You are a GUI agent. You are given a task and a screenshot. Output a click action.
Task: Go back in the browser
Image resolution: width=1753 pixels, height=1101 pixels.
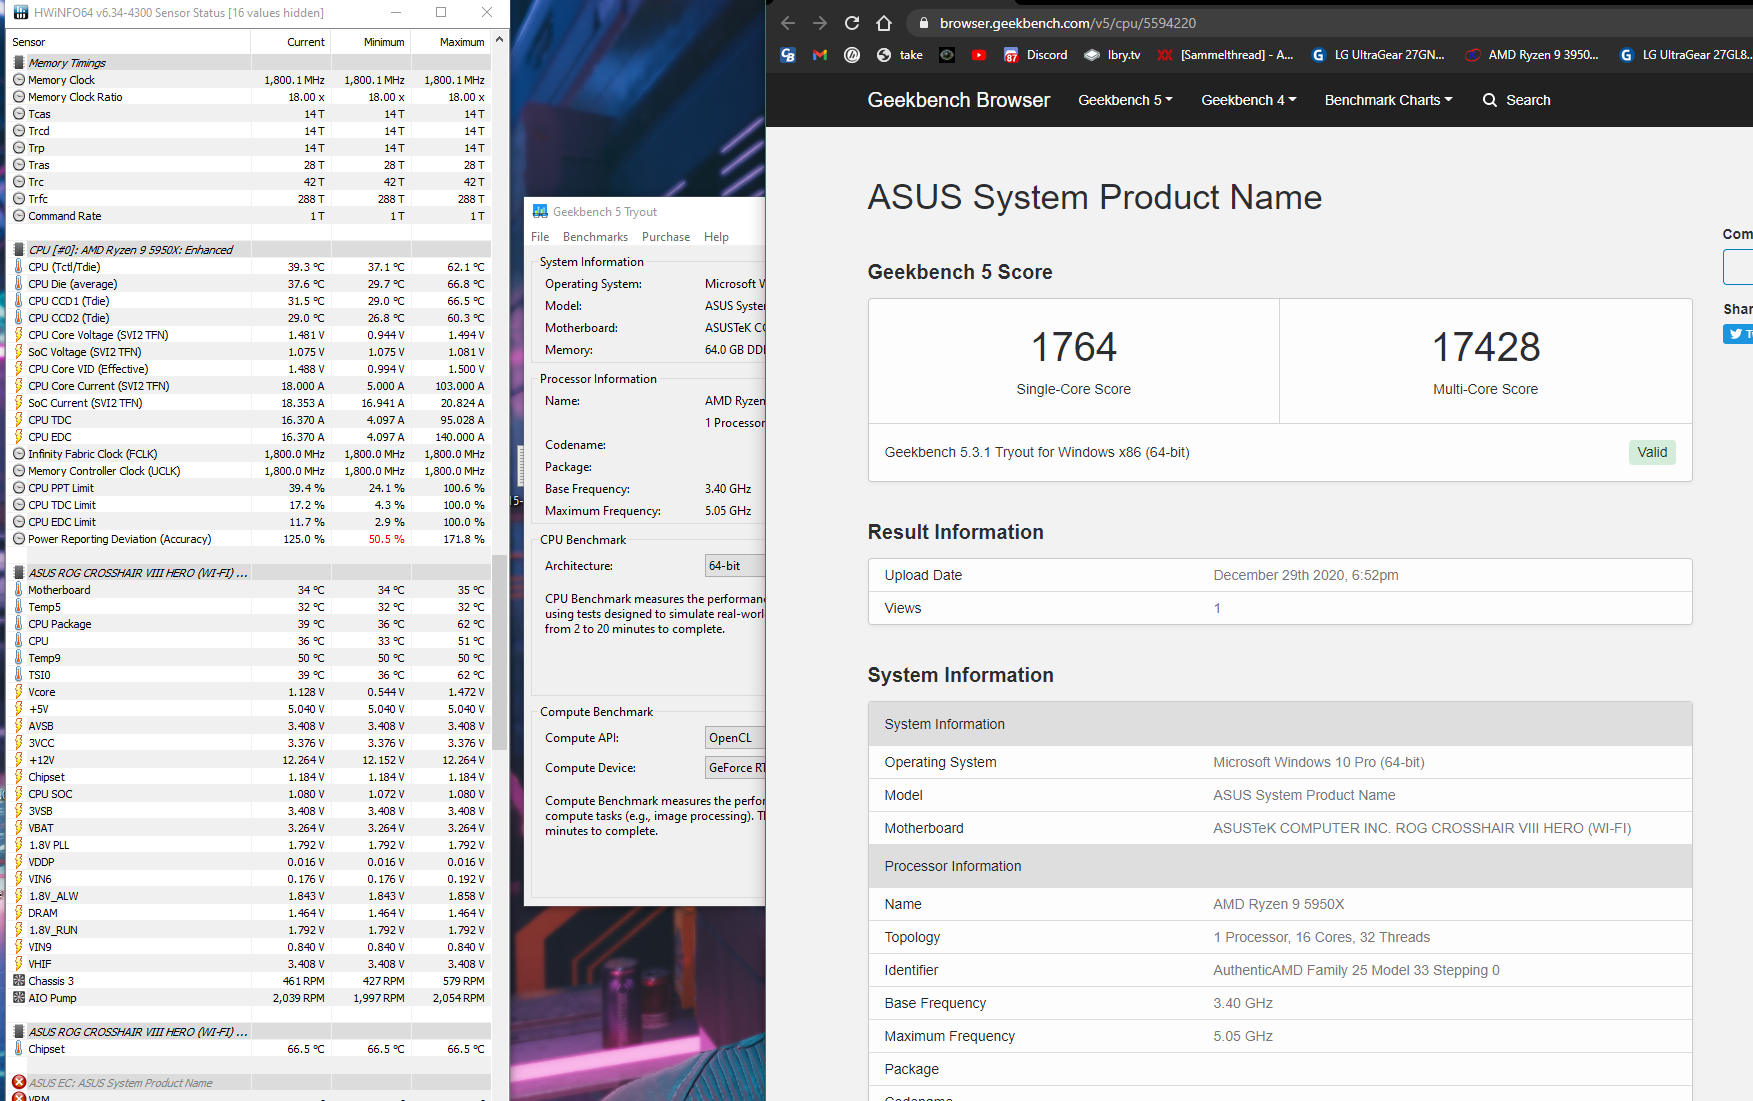(x=788, y=23)
